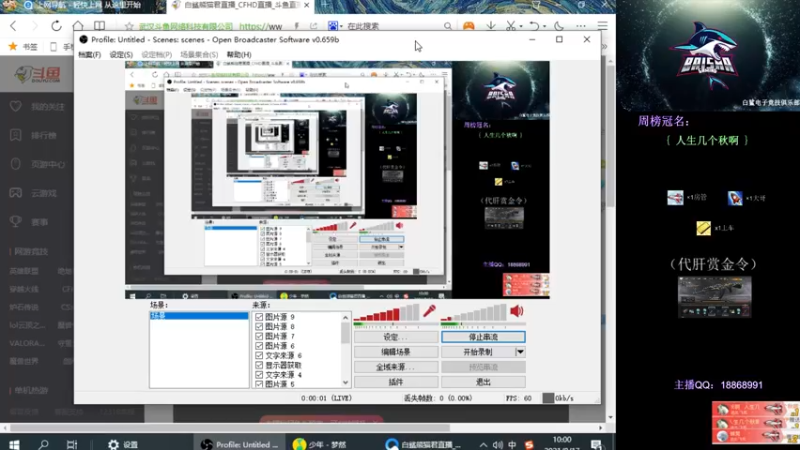Open the taskbar volume speaker icon
The height and width of the screenshot is (450, 800).
pyautogui.click(x=497, y=445)
